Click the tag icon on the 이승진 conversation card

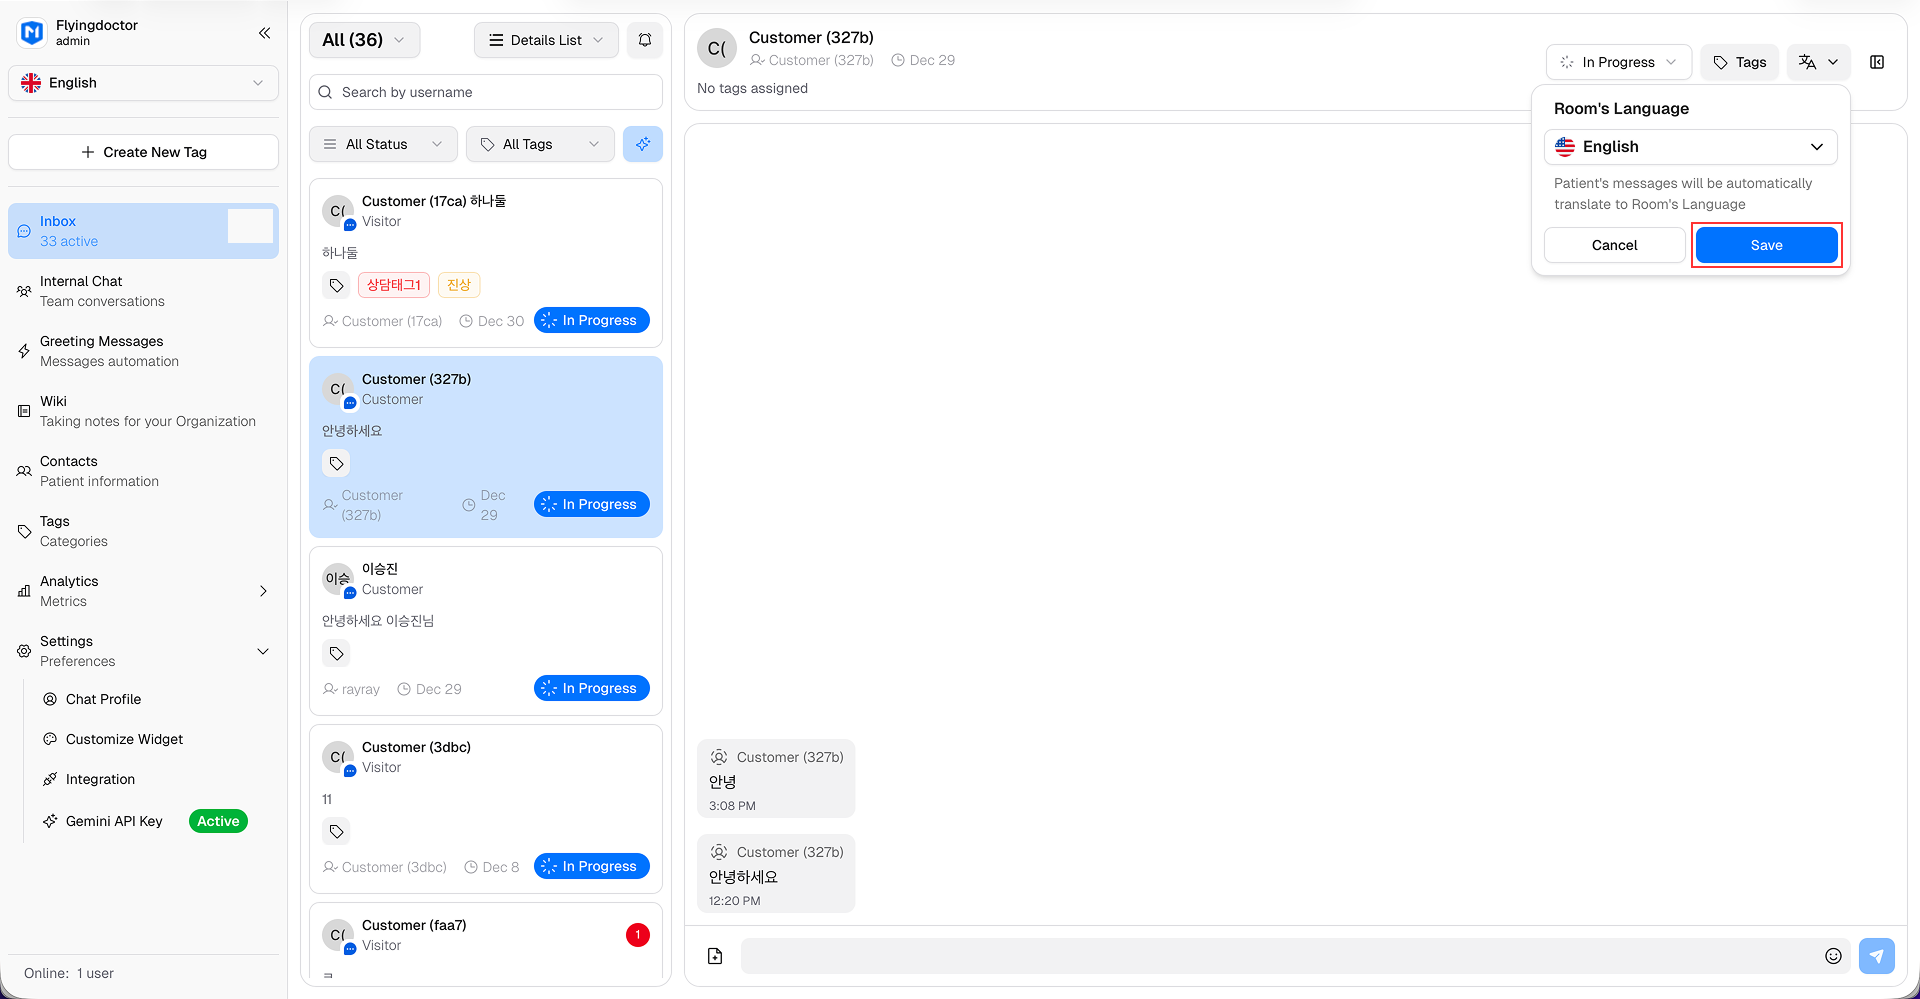336,653
